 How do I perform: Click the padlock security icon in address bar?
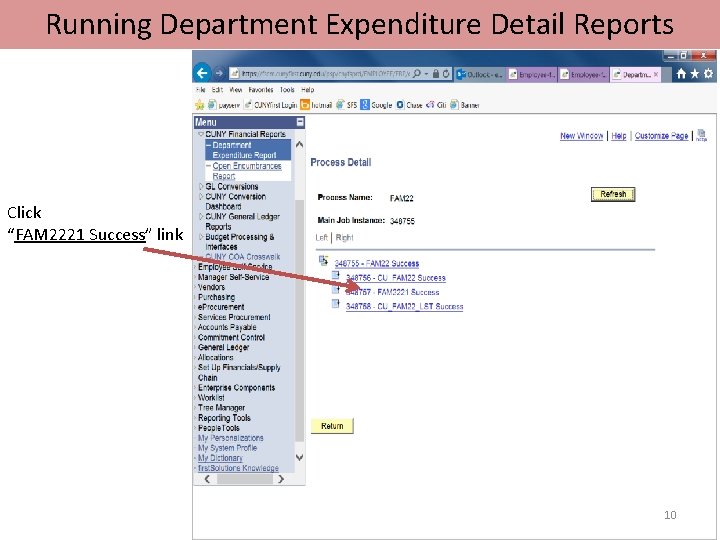436,73
